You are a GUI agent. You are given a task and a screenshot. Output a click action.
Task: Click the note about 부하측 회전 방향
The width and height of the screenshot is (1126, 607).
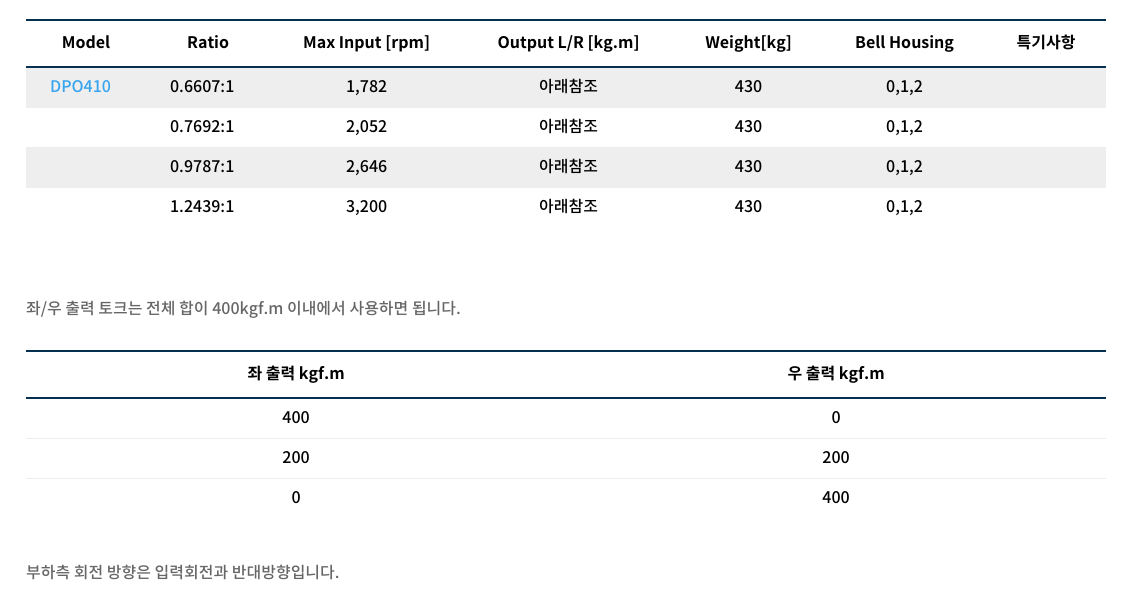coord(183,573)
